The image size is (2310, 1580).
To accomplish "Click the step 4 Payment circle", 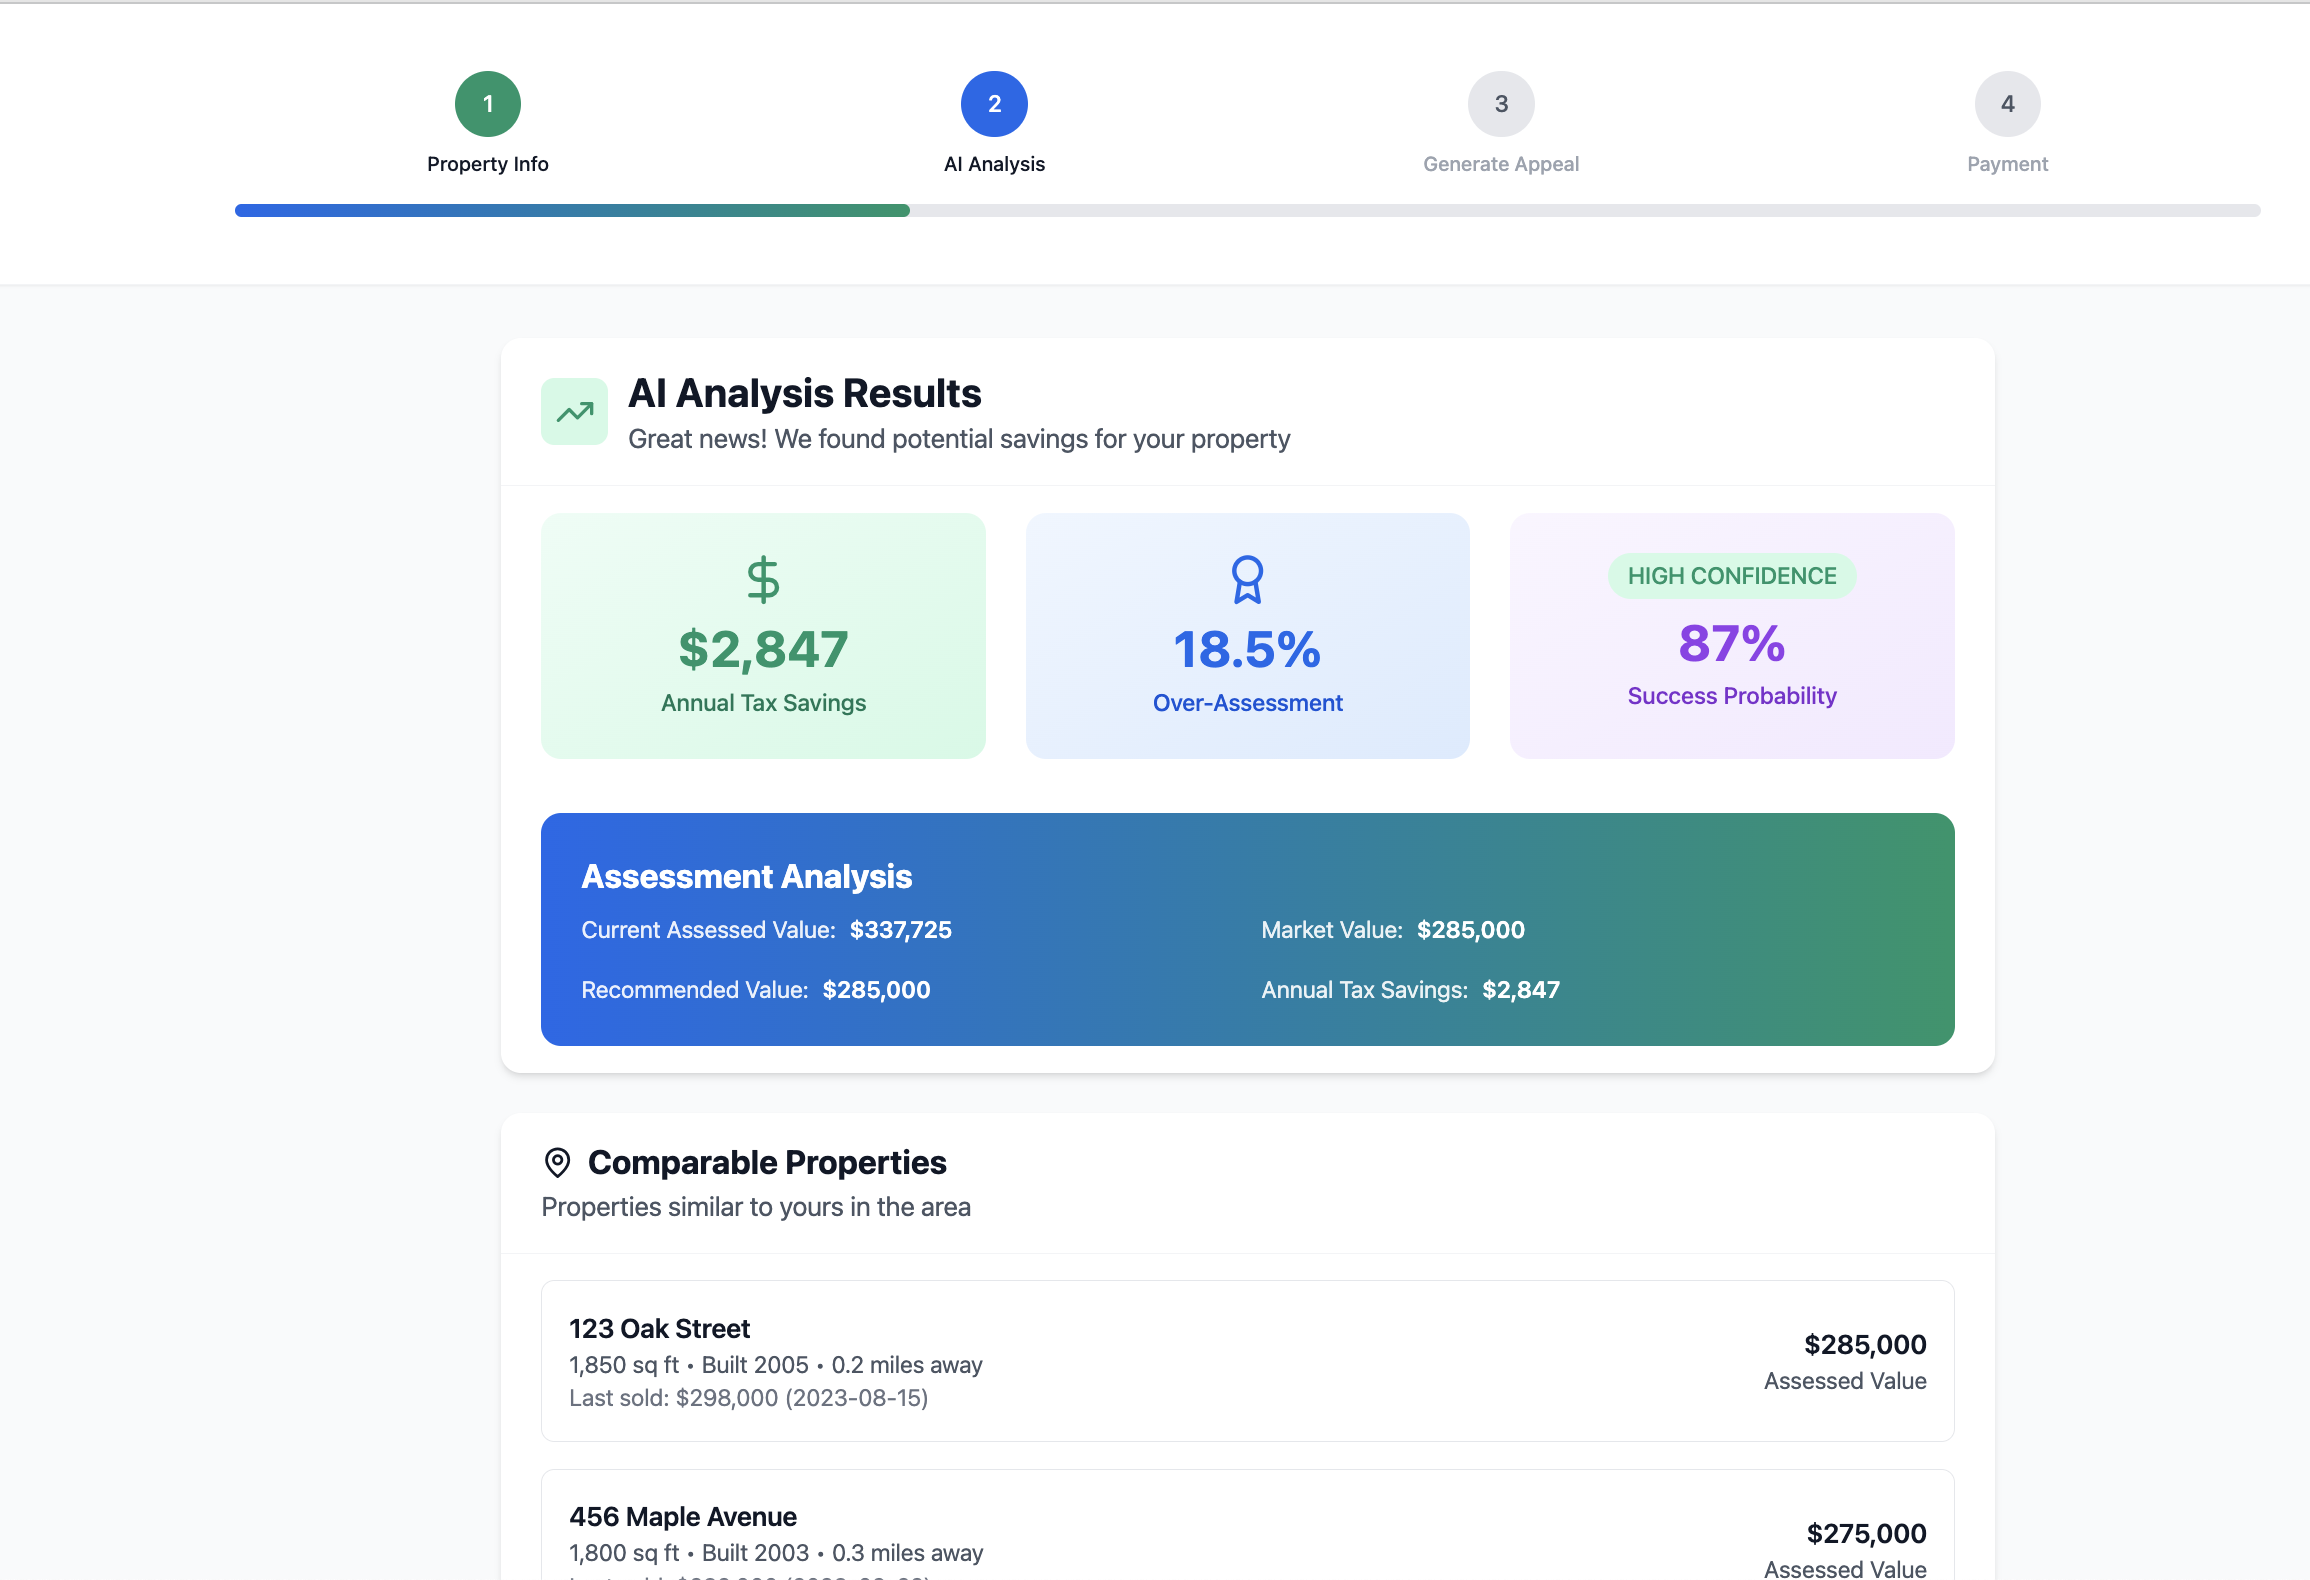I will tap(2007, 104).
